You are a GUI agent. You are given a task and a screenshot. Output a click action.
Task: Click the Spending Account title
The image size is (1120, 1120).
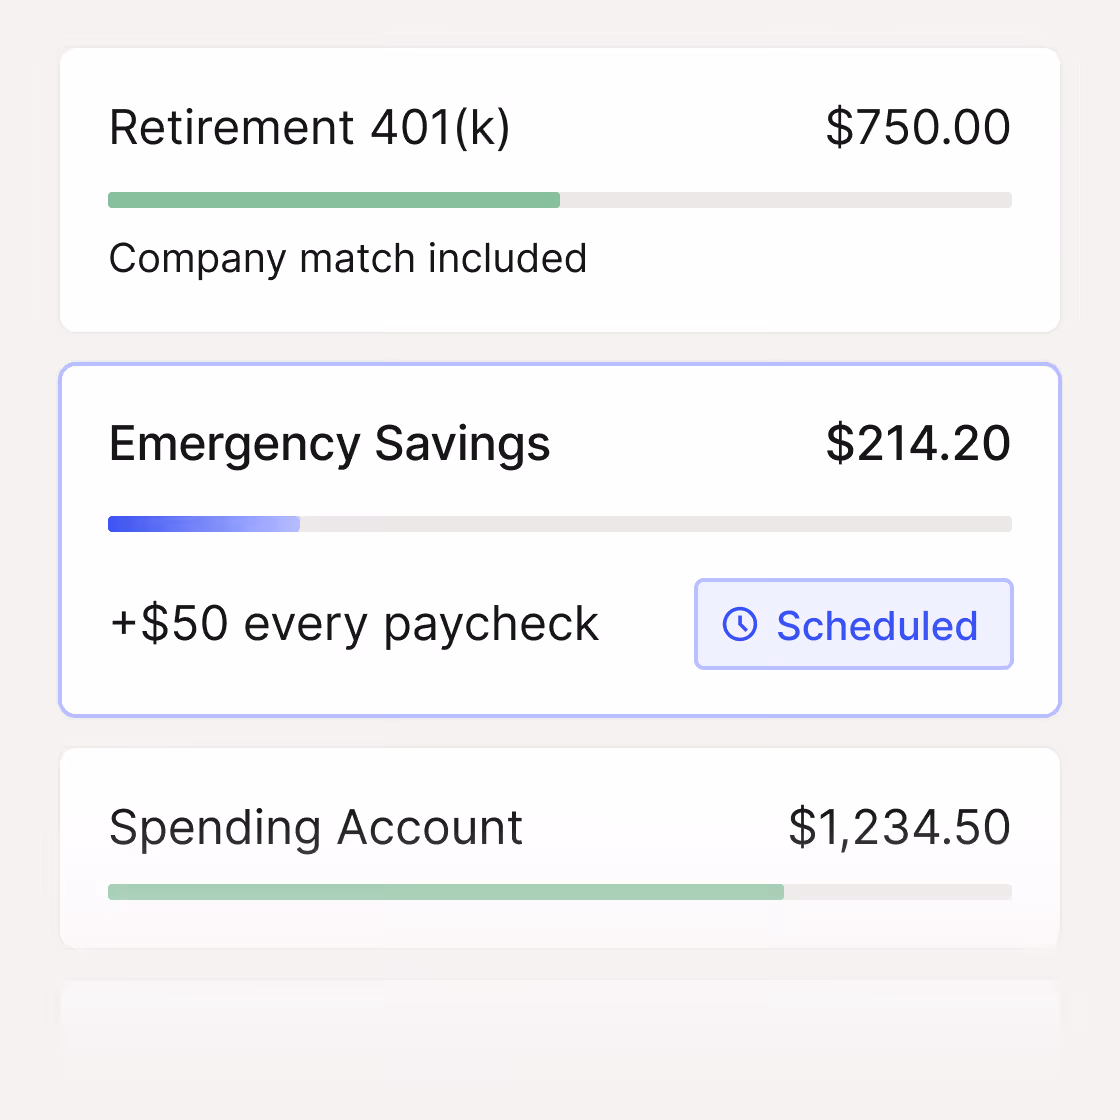pyautogui.click(x=316, y=827)
